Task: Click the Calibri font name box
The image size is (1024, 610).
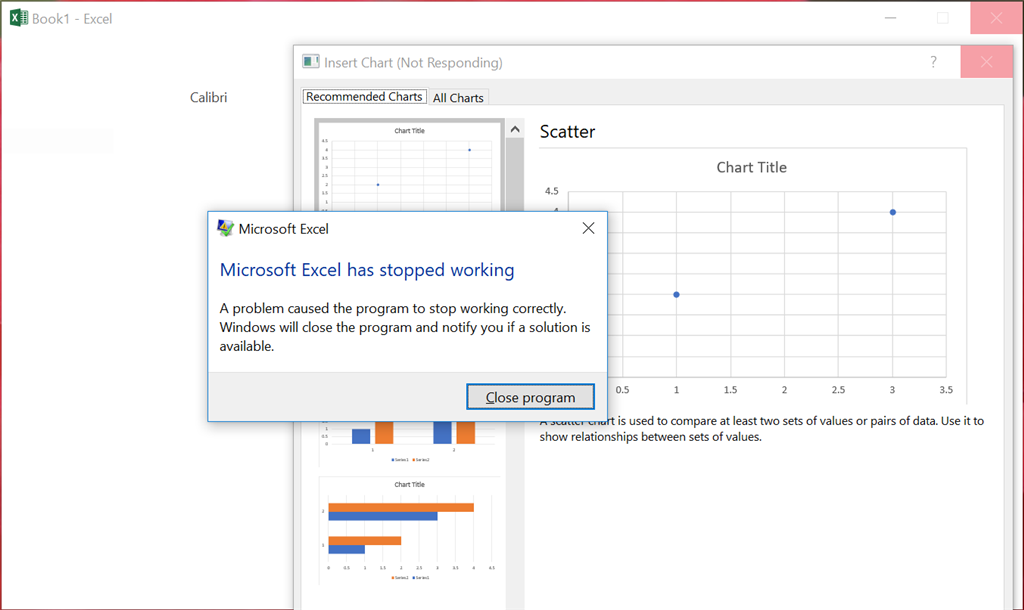Action: (208, 97)
